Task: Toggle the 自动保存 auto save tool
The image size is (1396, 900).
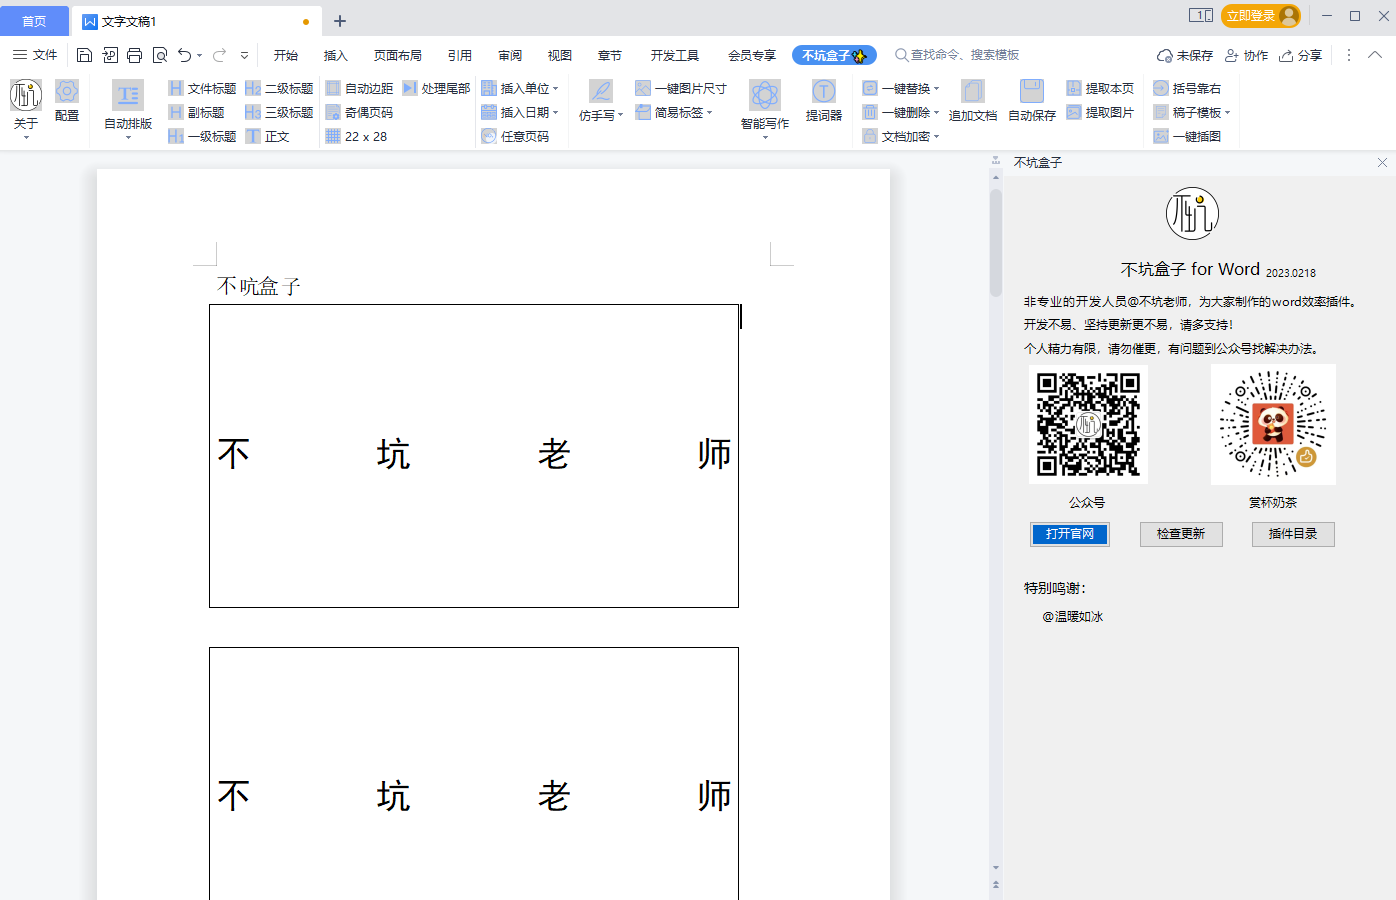Action: click(x=1032, y=101)
